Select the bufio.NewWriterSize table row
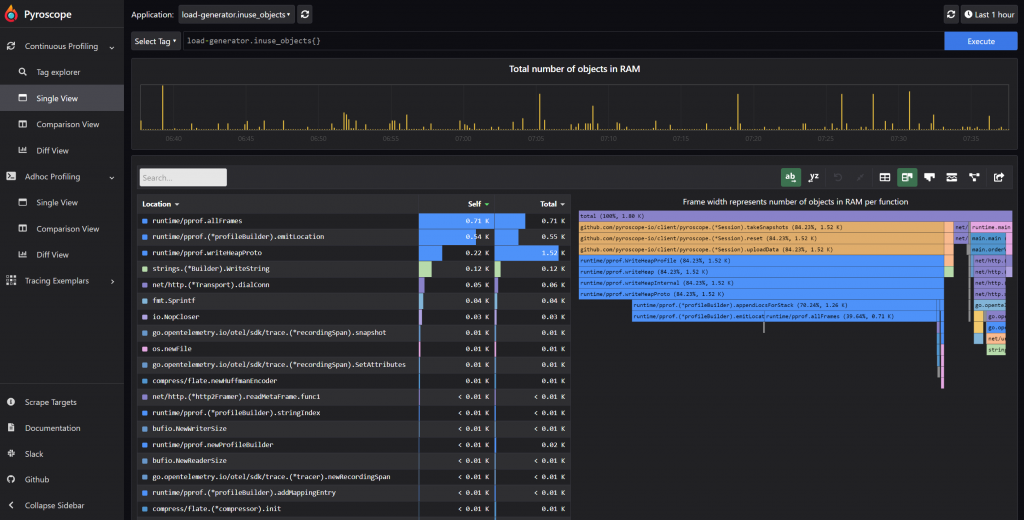The image size is (1024, 520). coord(353,429)
